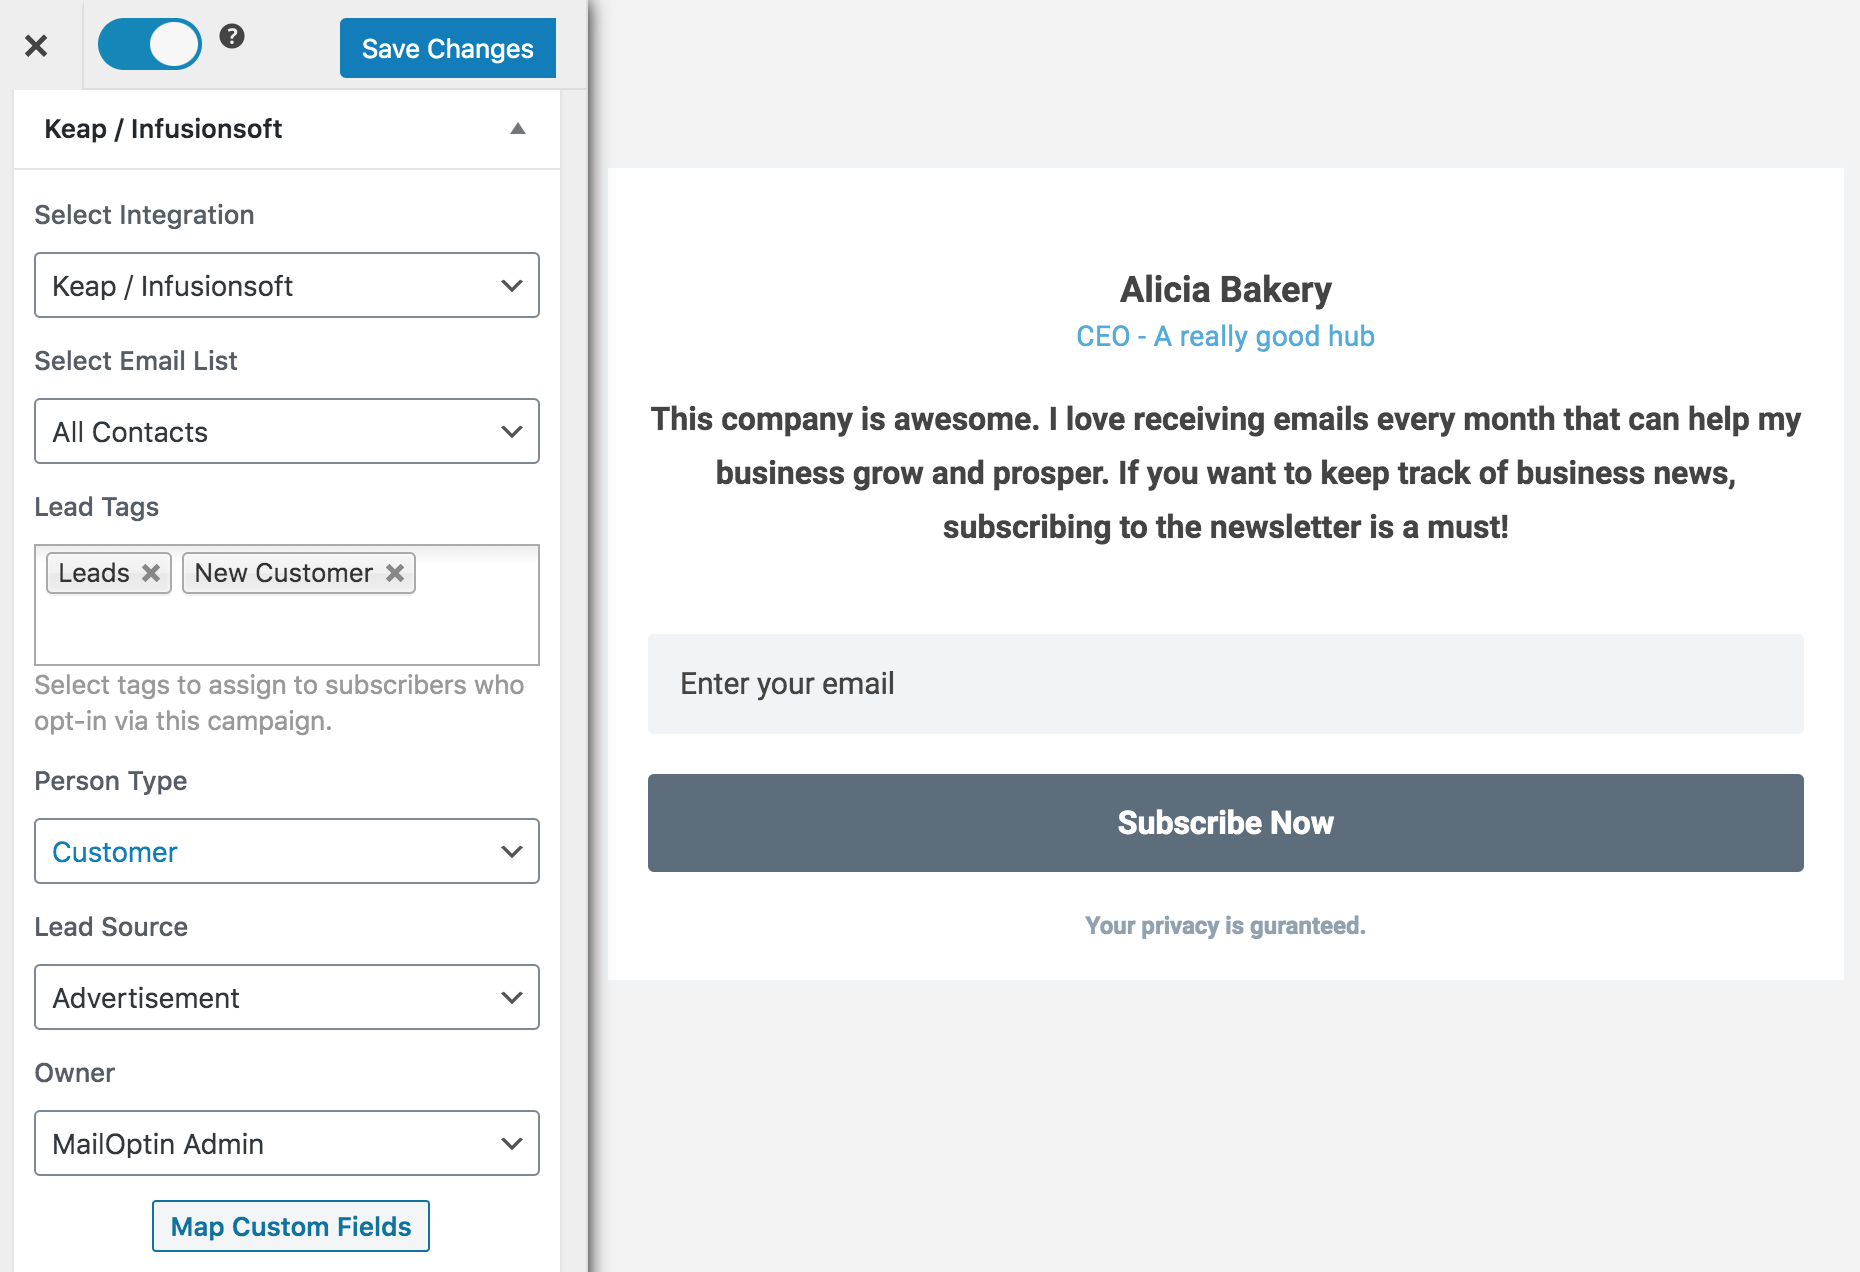This screenshot has height=1272, width=1860.
Task: Click the privacy guarantee text
Action: tap(1223, 925)
